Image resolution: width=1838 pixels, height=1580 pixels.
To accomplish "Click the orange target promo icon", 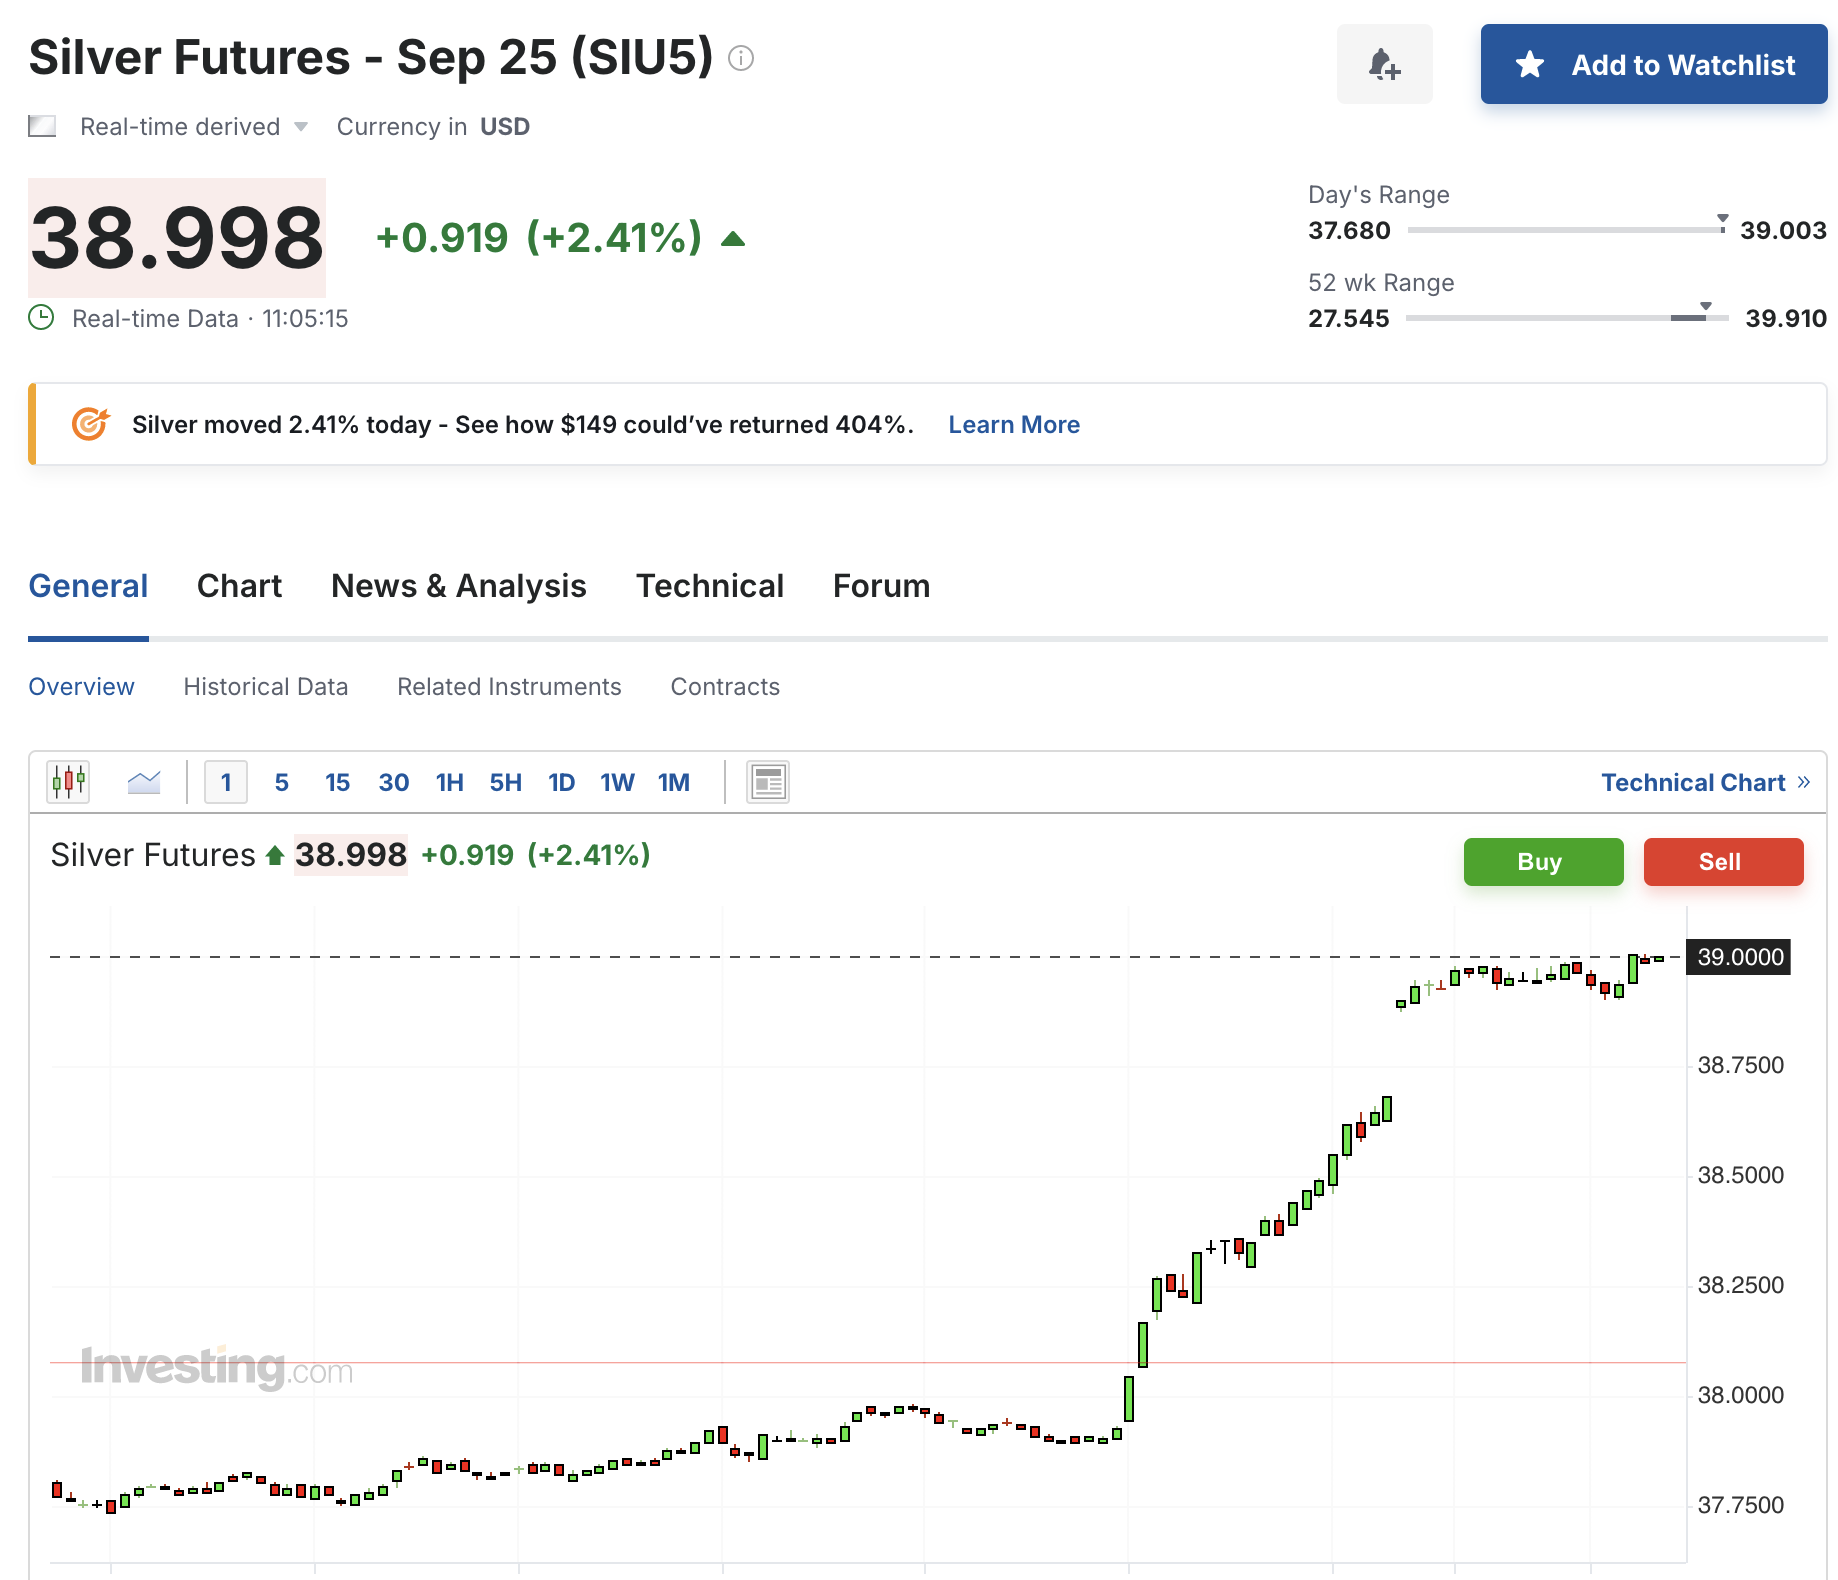I will (x=90, y=424).
